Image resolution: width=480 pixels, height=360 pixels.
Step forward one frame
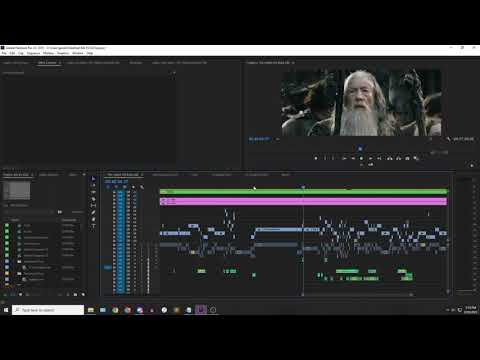pos(370,158)
